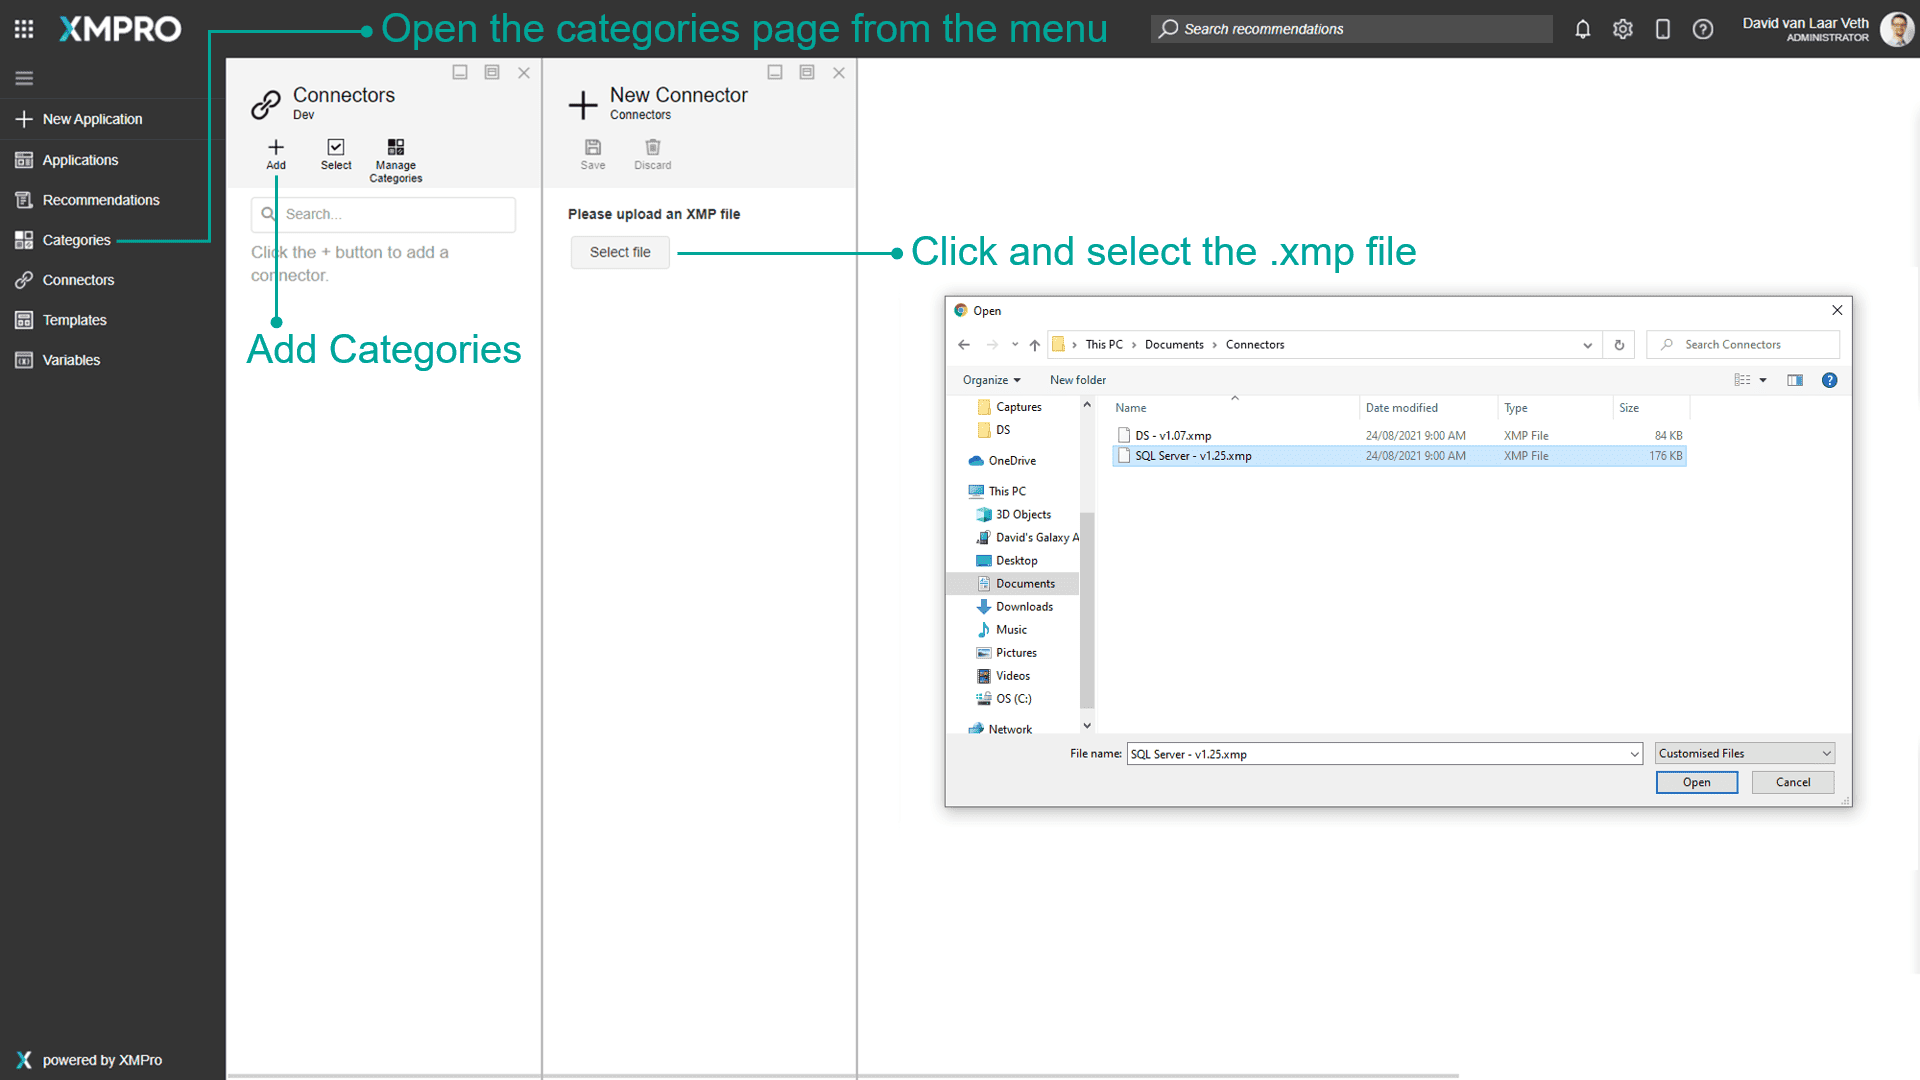Click the mobile device icon in header
The width and height of the screenshot is (1920, 1080).
[x=1662, y=29]
